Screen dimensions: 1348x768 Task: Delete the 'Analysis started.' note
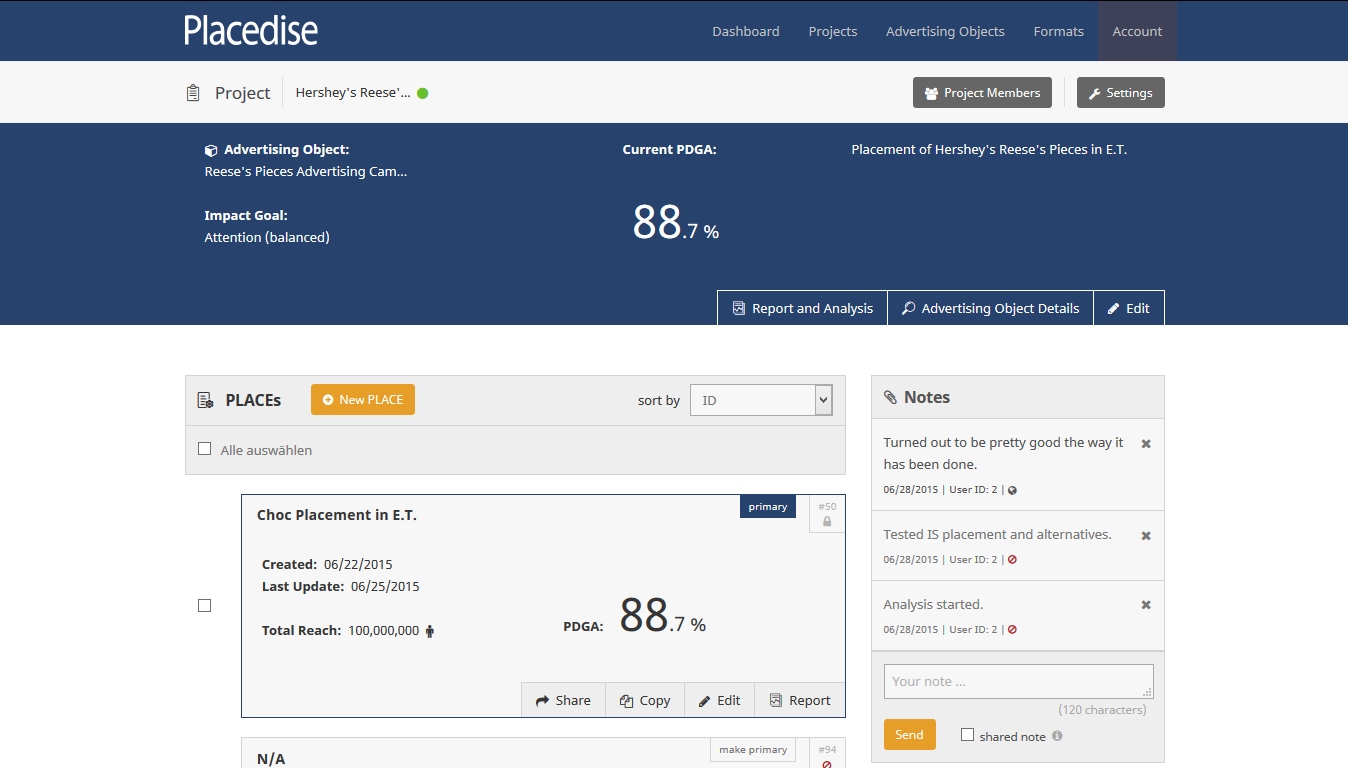point(1146,605)
